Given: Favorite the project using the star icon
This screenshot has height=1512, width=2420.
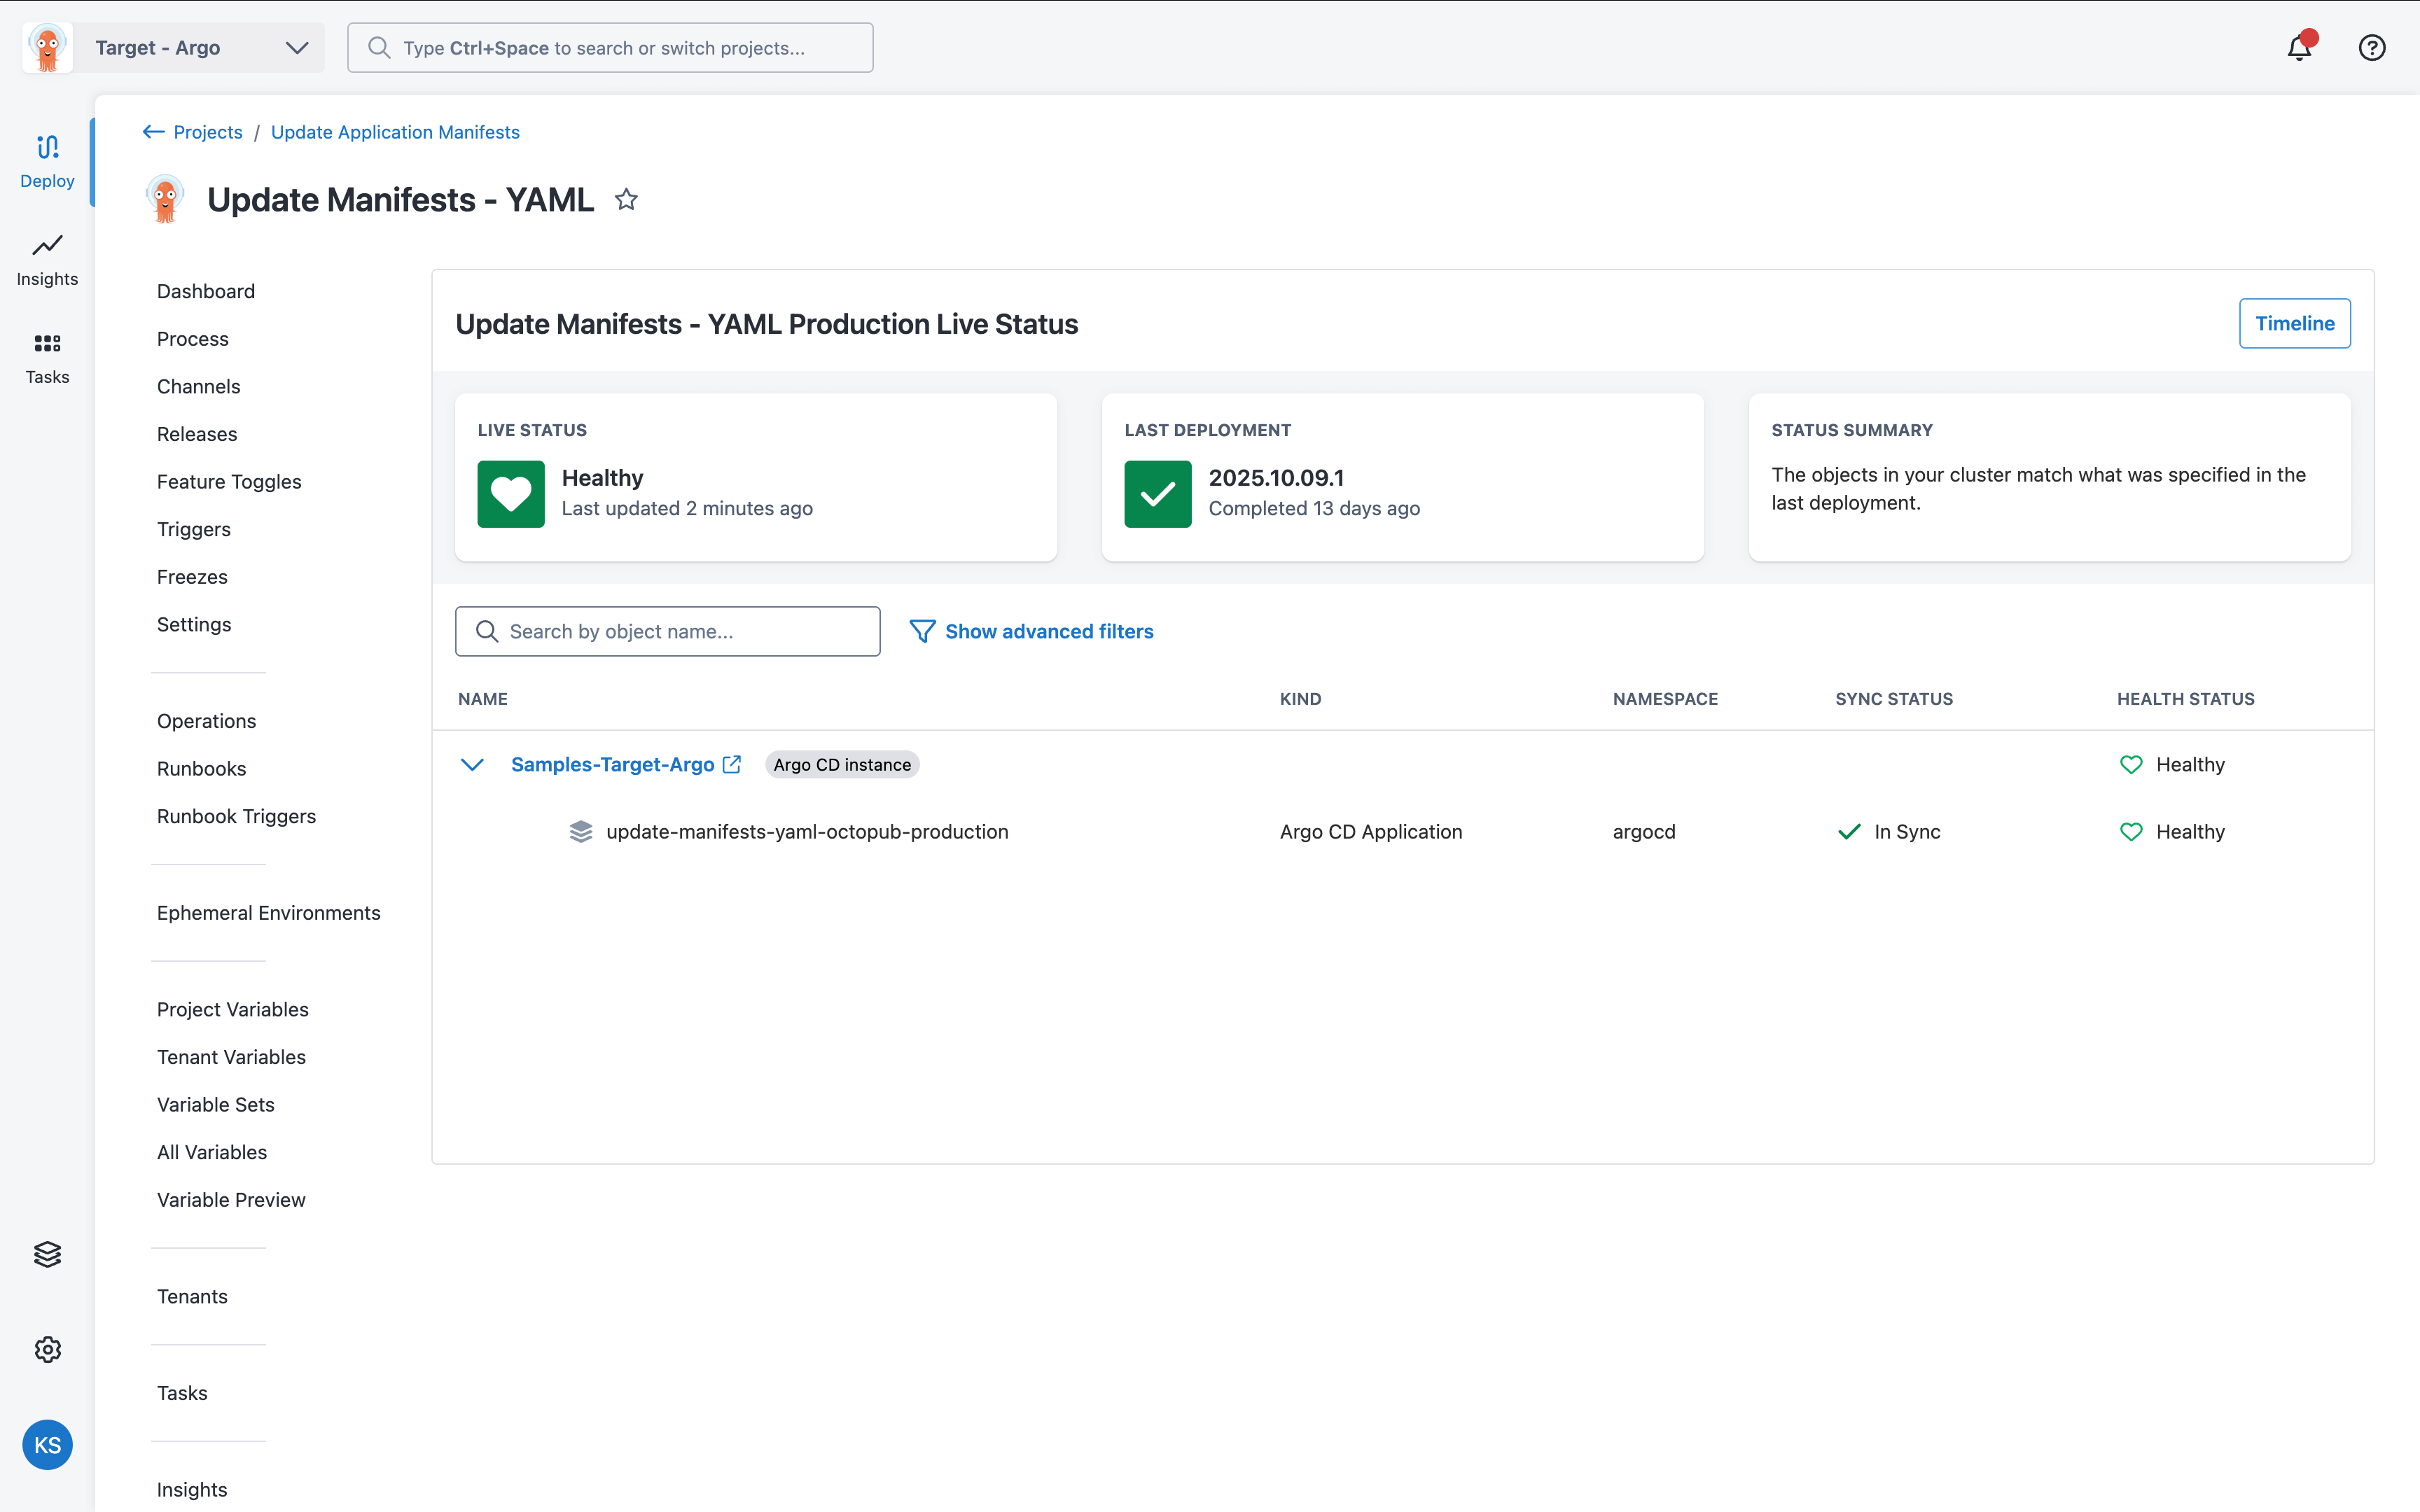Looking at the screenshot, I should click(627, 199).
